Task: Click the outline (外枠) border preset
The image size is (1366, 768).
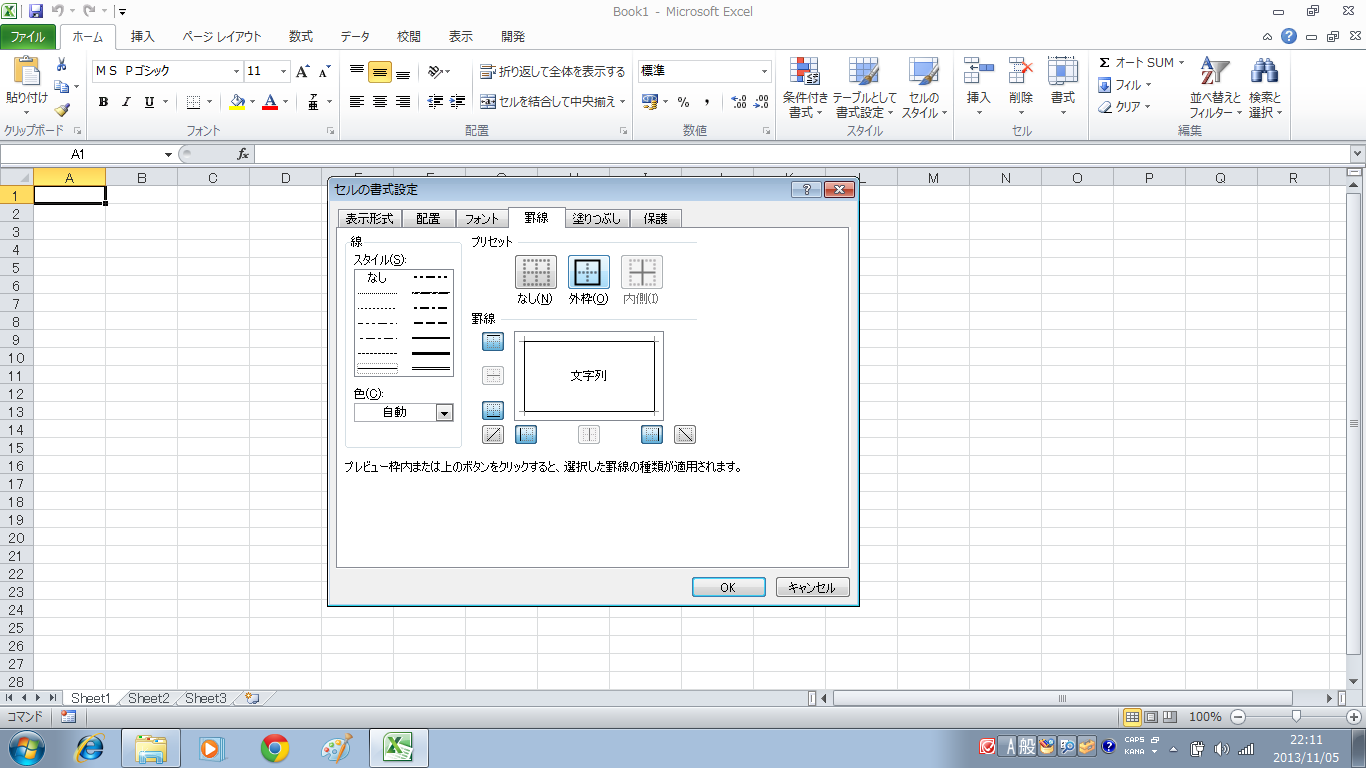Action: pyautogui.click(x=589, y=272)
